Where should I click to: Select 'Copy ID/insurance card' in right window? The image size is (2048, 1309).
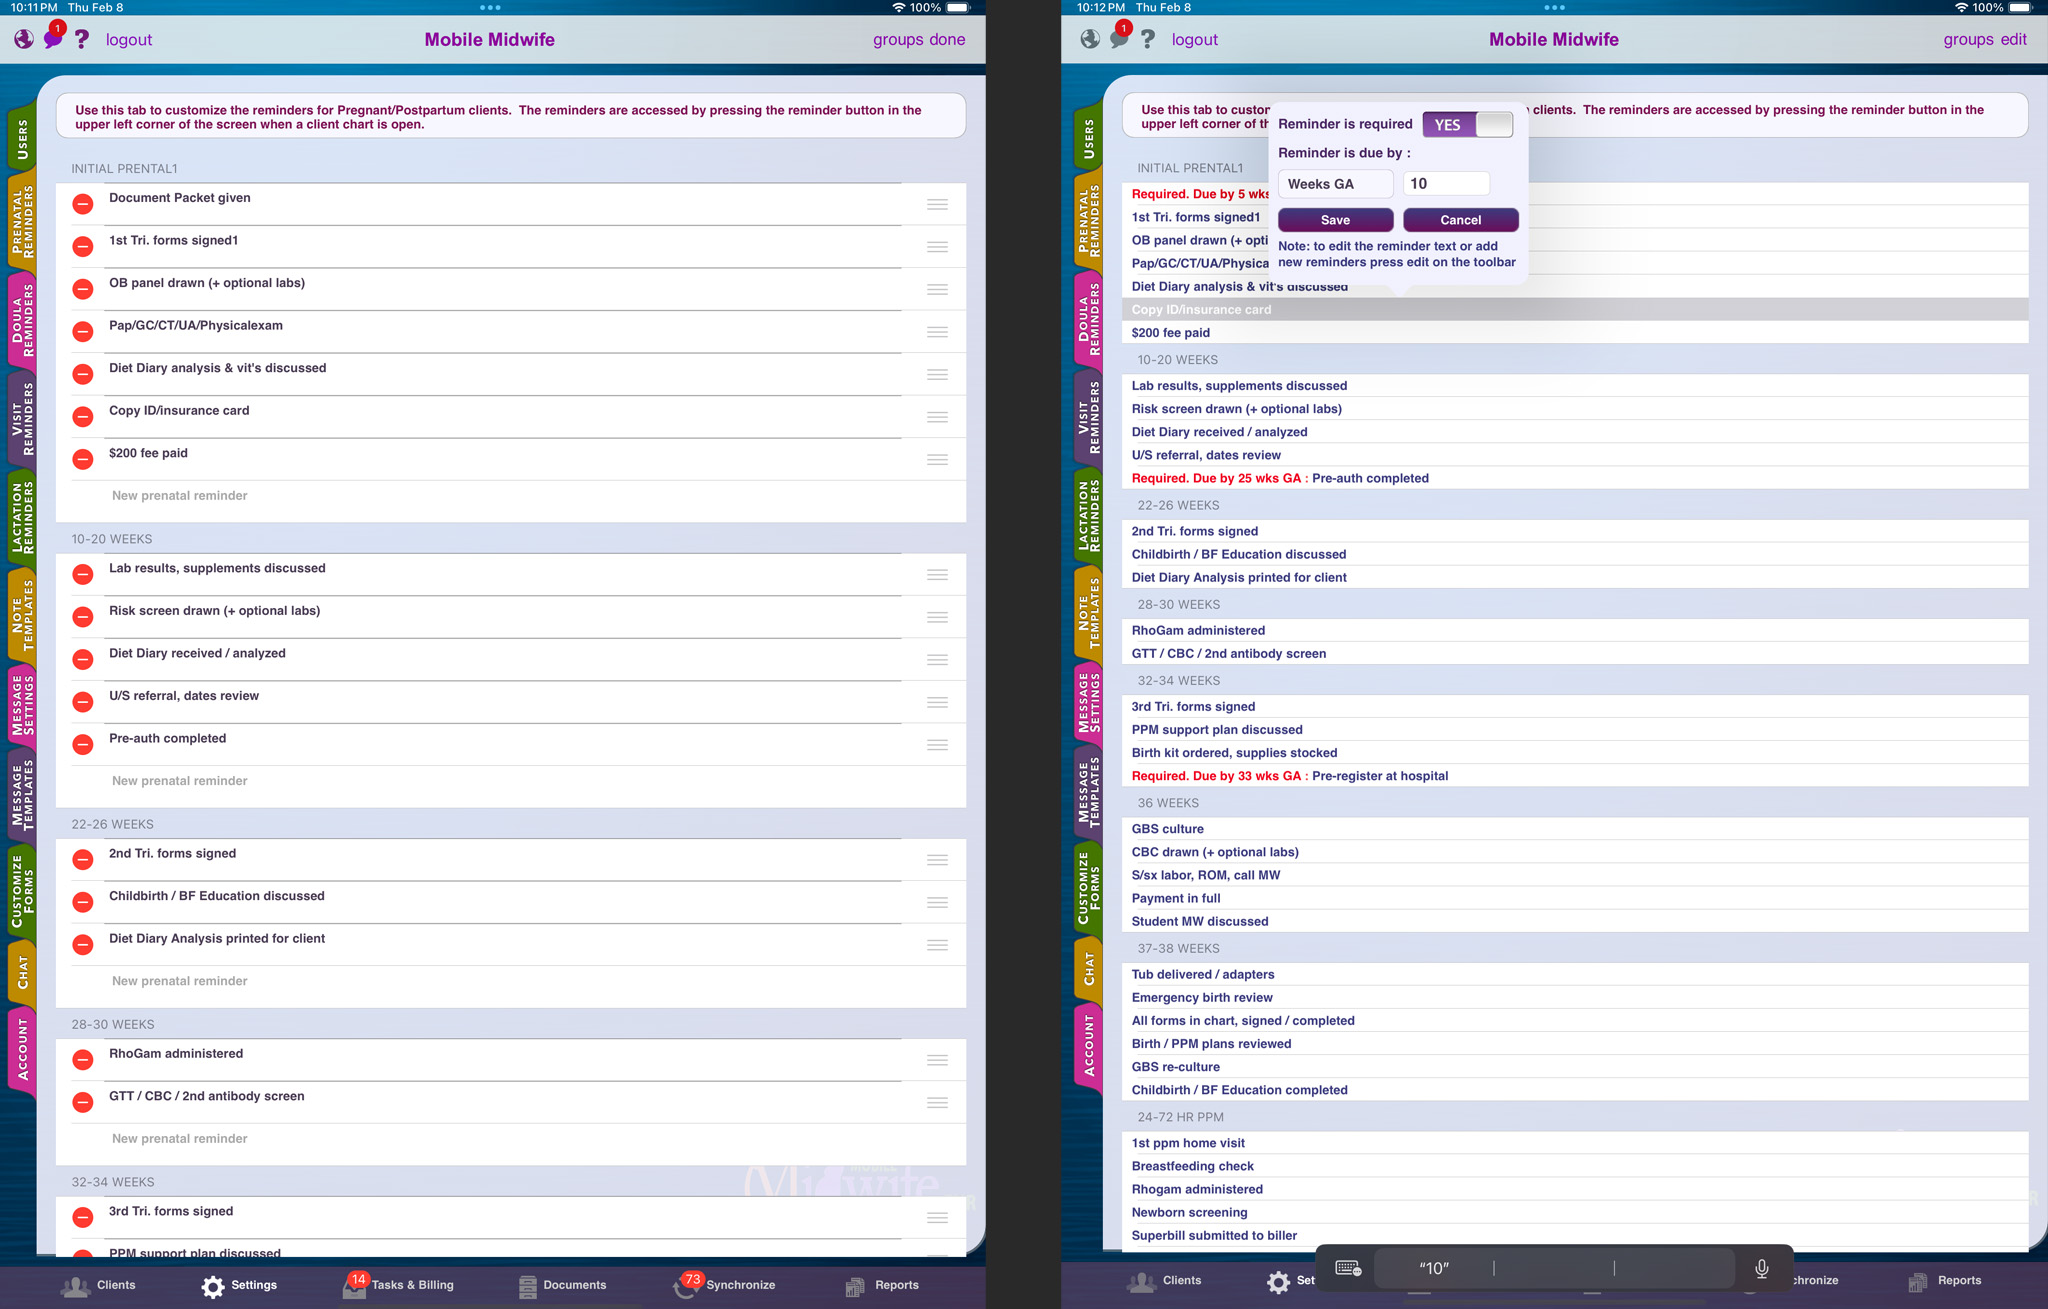1575,310
